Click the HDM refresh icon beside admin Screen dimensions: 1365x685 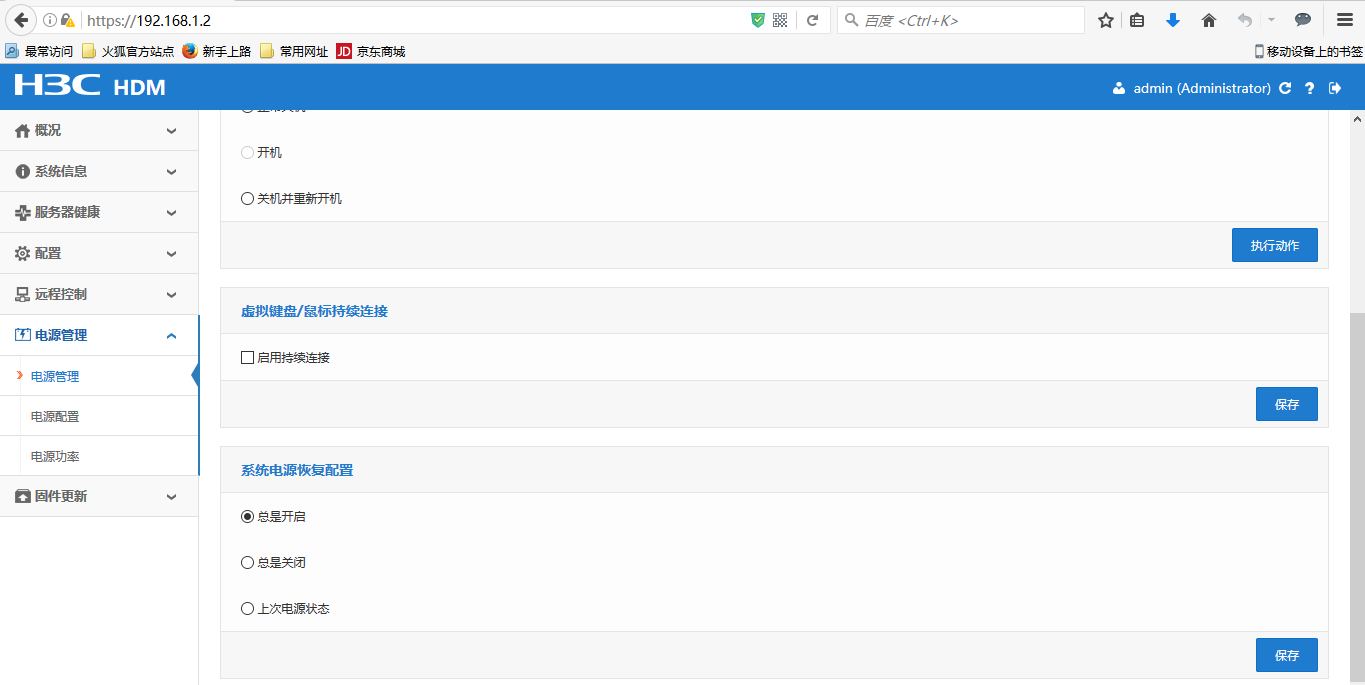coord(1286,88)
